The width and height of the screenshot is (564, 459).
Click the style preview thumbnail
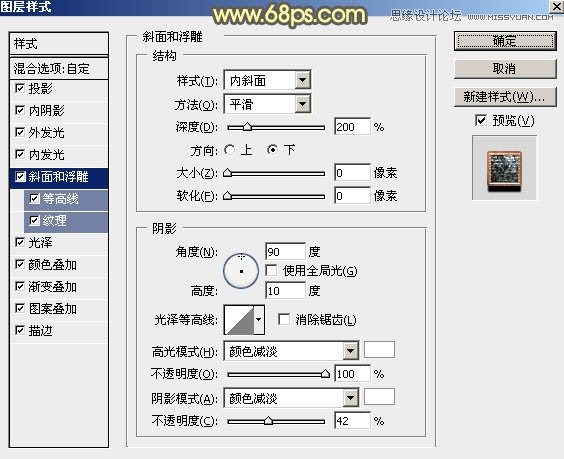(x=504, y=168)
